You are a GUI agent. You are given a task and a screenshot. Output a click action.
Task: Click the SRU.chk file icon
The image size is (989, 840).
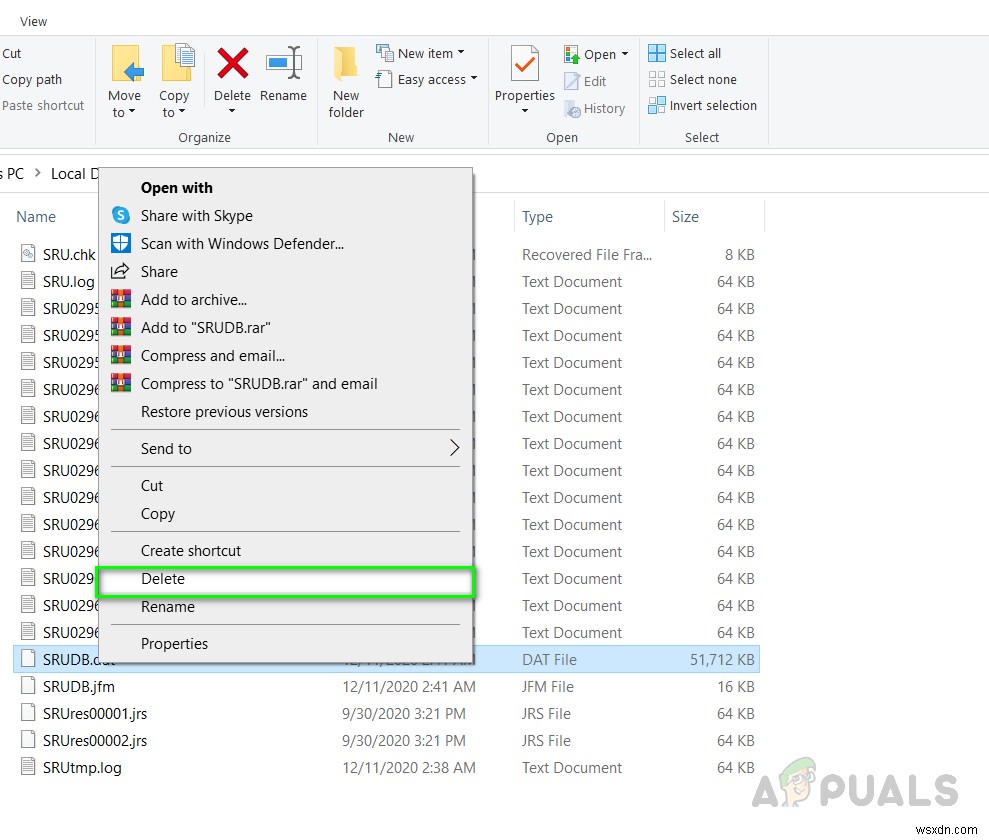pos(28,254)
